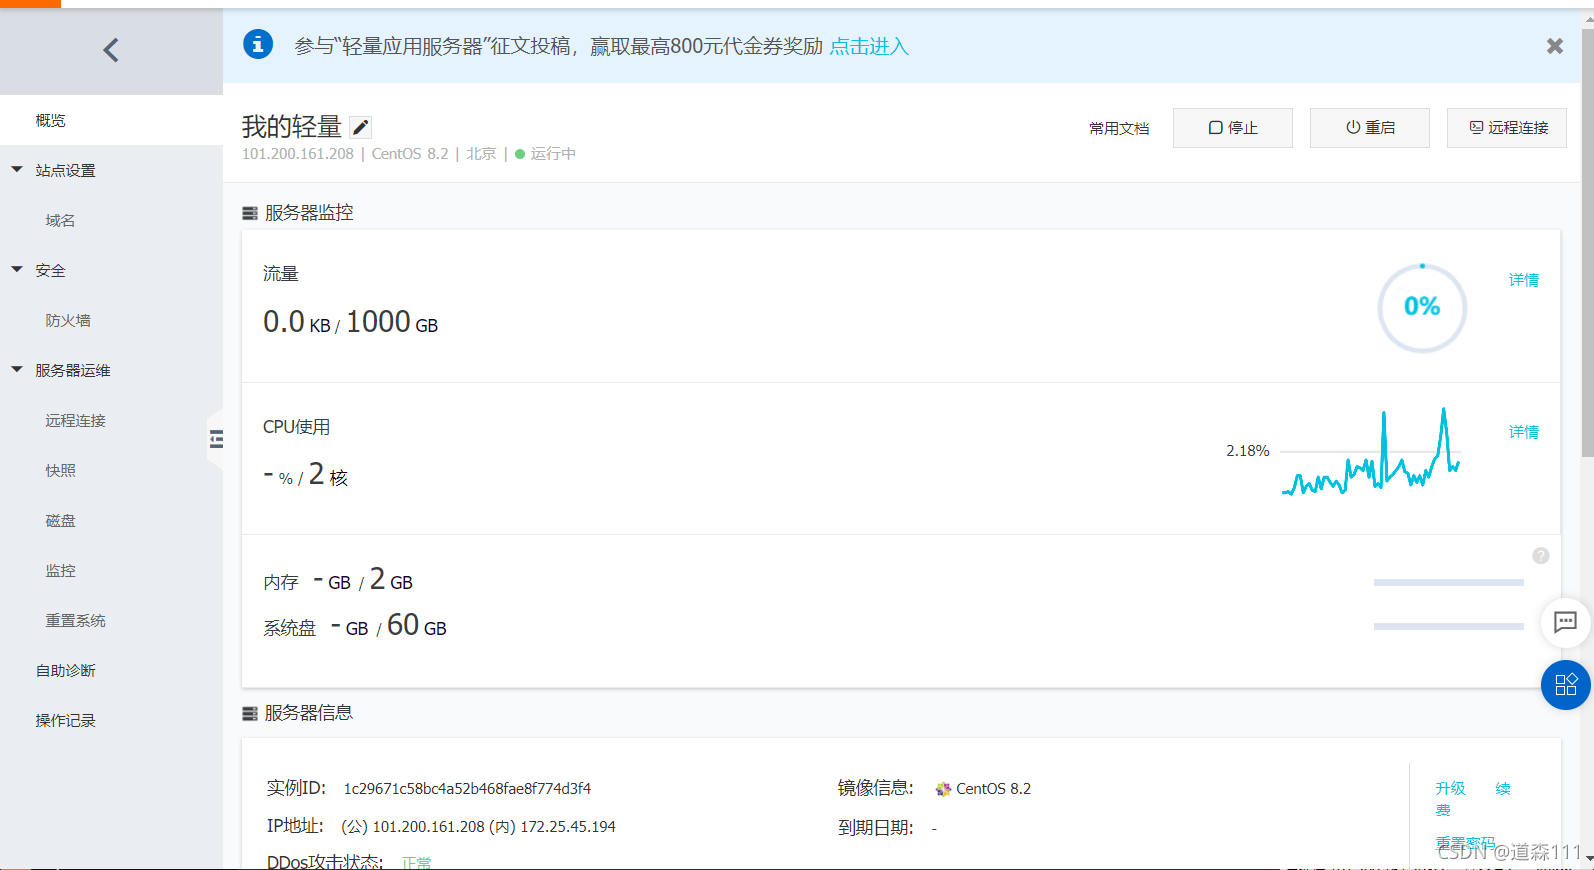Screen dimensions: 1594x870
Task: Edit server name with pencil icon
Action: [361, 127]
